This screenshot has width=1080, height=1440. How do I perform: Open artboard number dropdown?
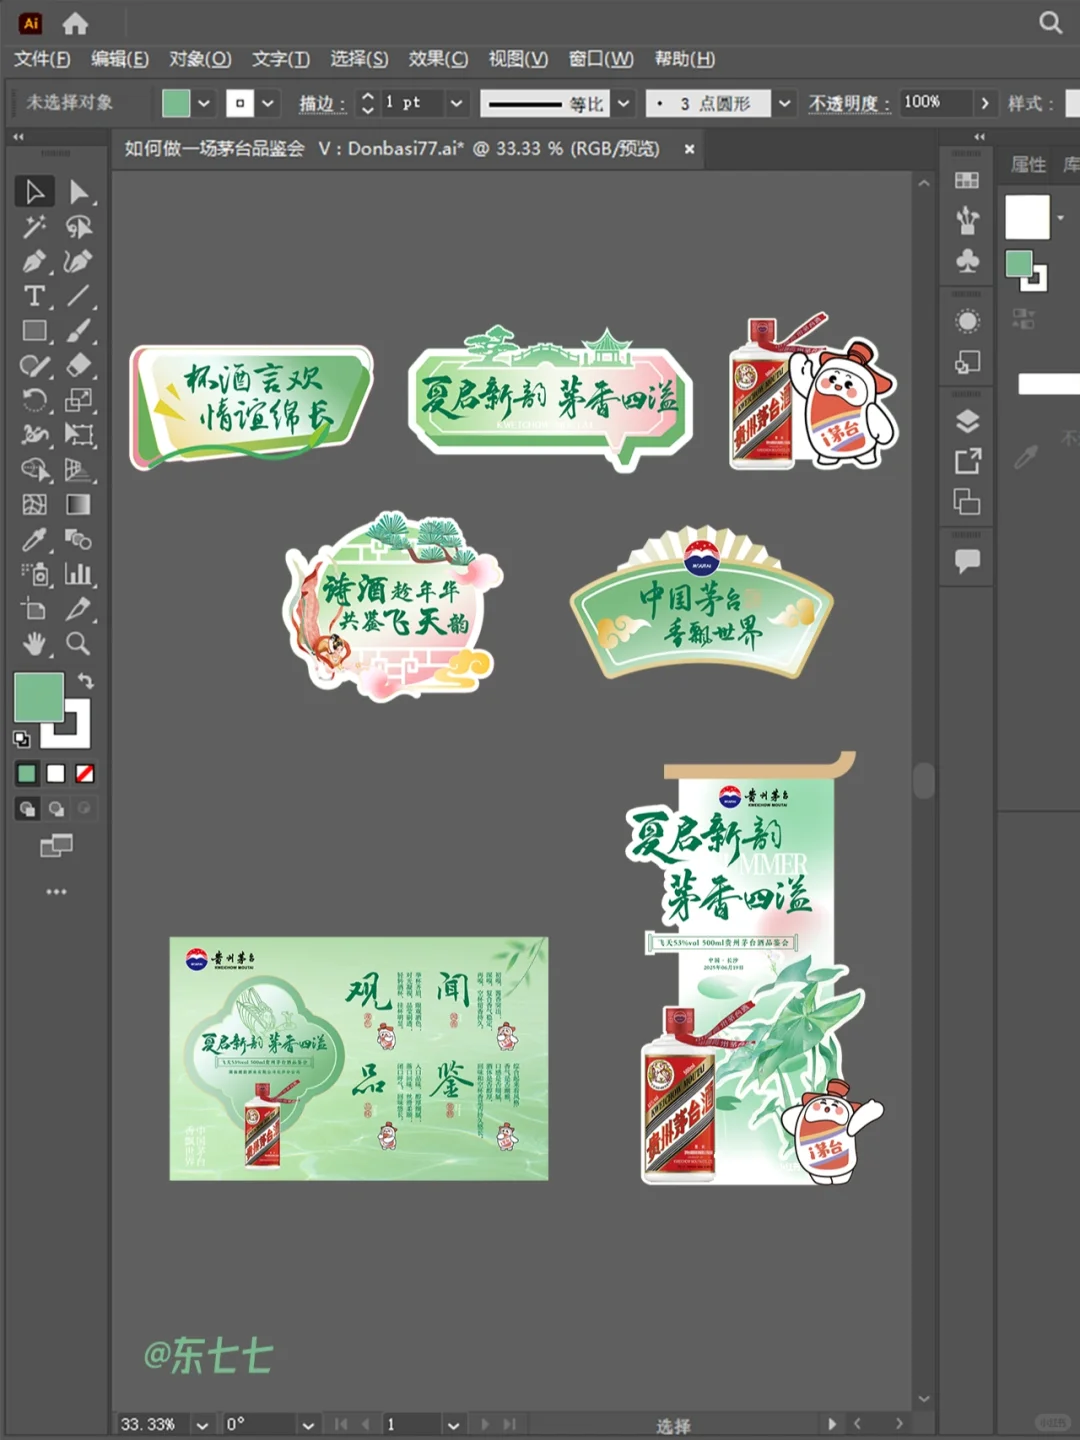point(453,1425)
